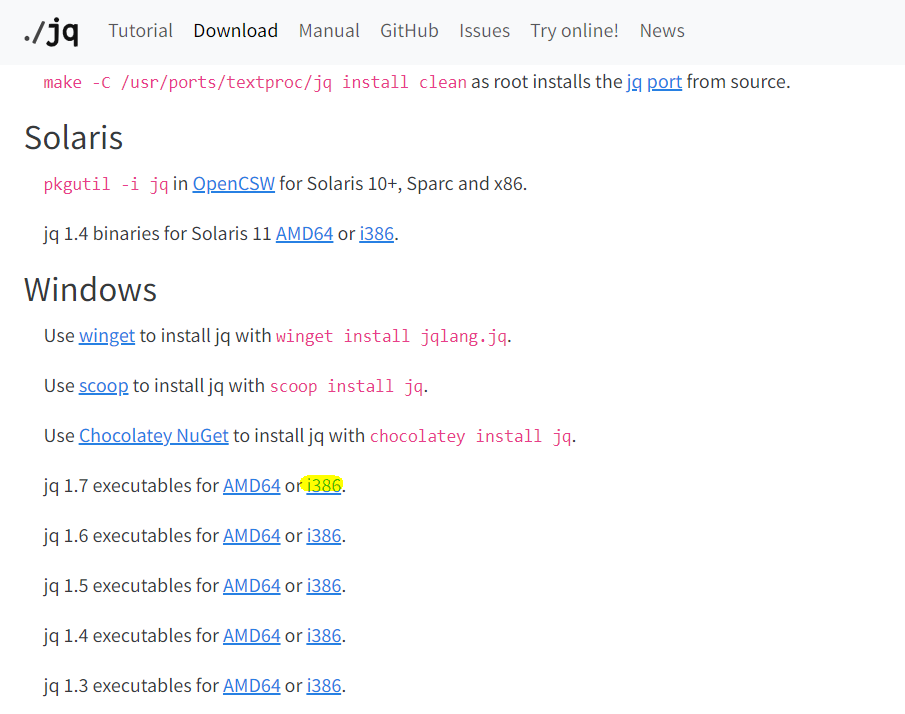Open the News nav item
Viewport: 905px width, 714px height.
(662, 31)
